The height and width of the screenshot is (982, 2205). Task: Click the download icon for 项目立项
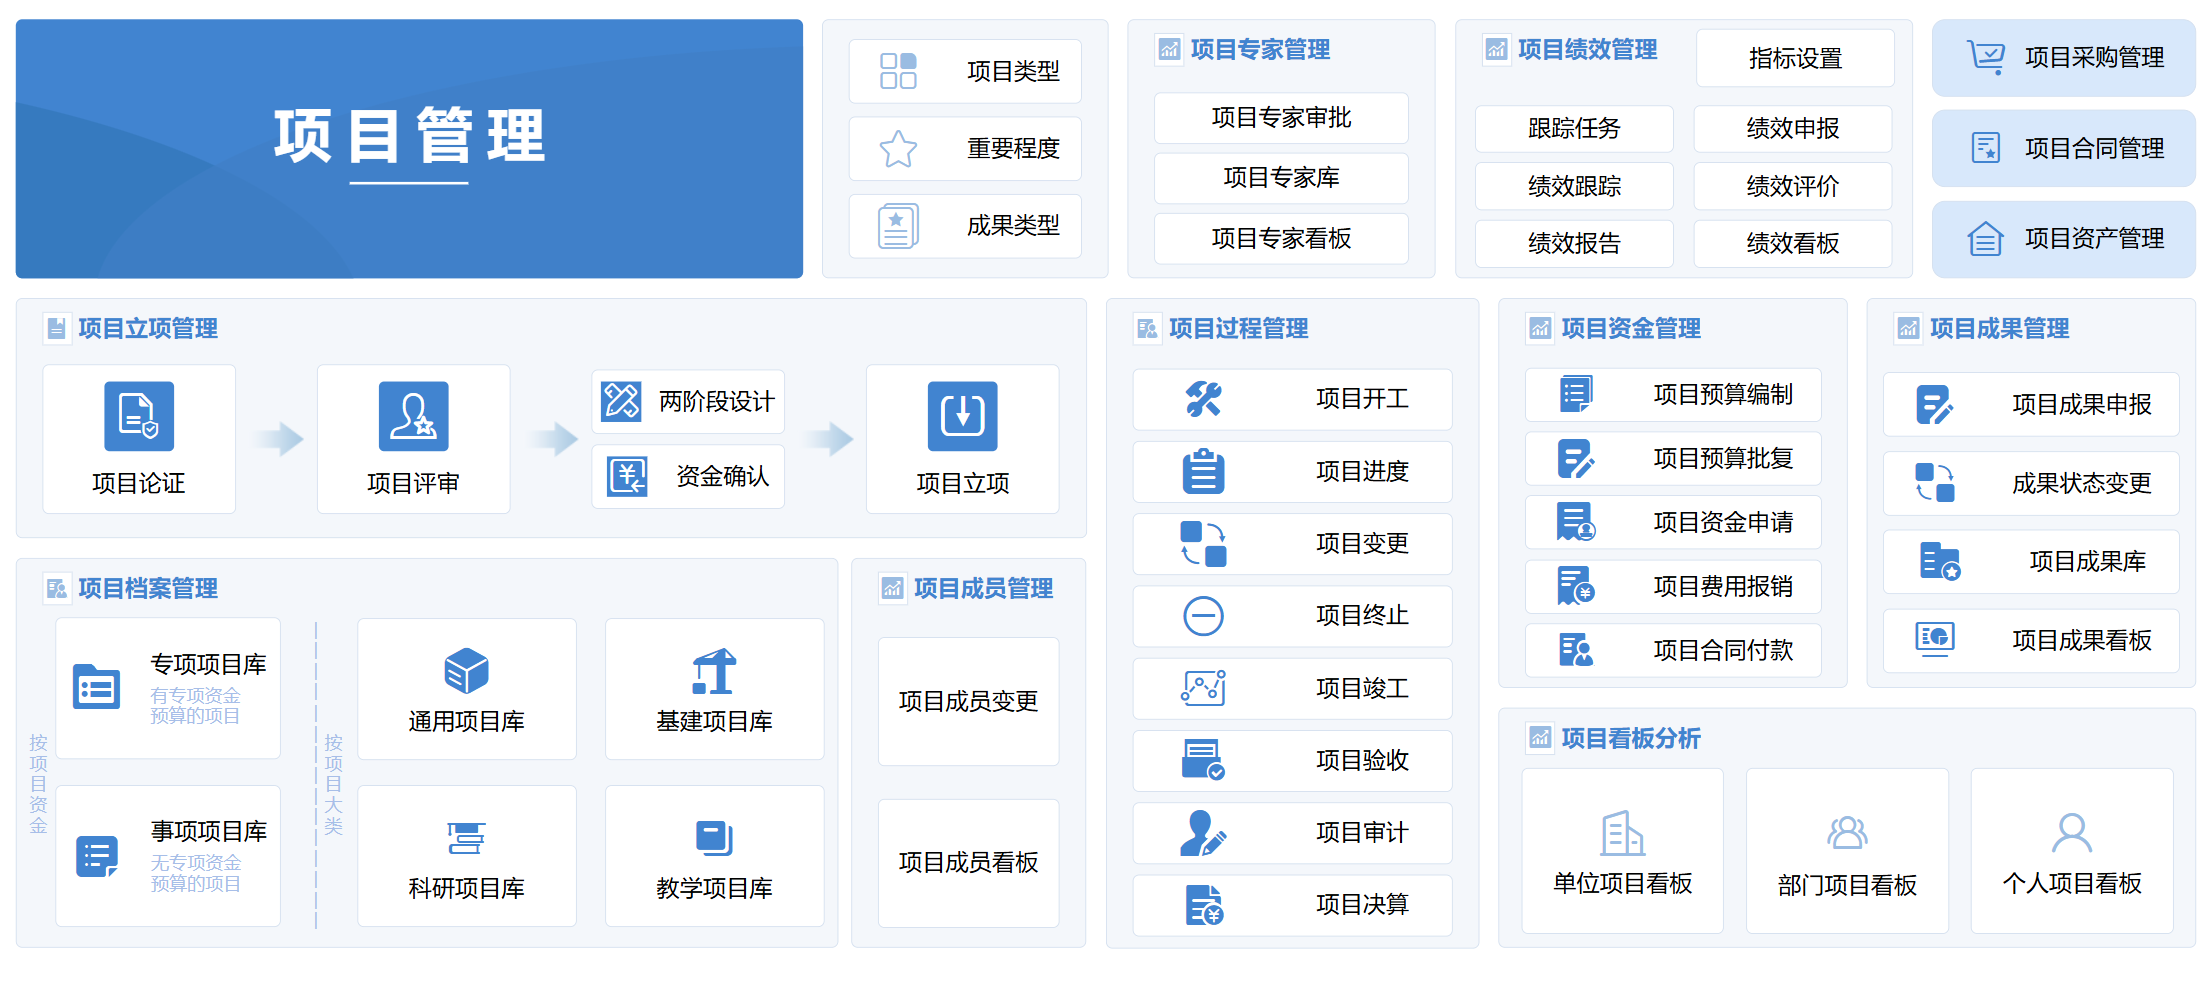pyautogui.click(x=962, y=417)
